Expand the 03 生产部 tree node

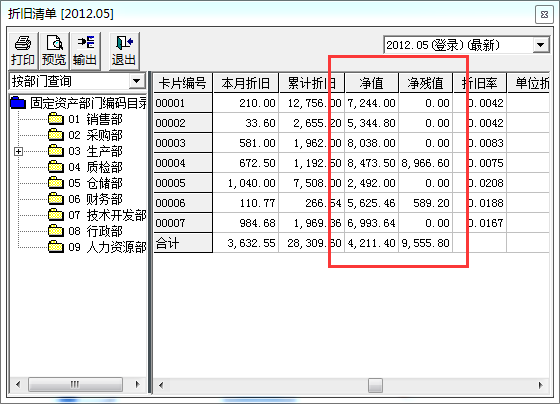tap(18, 151)
